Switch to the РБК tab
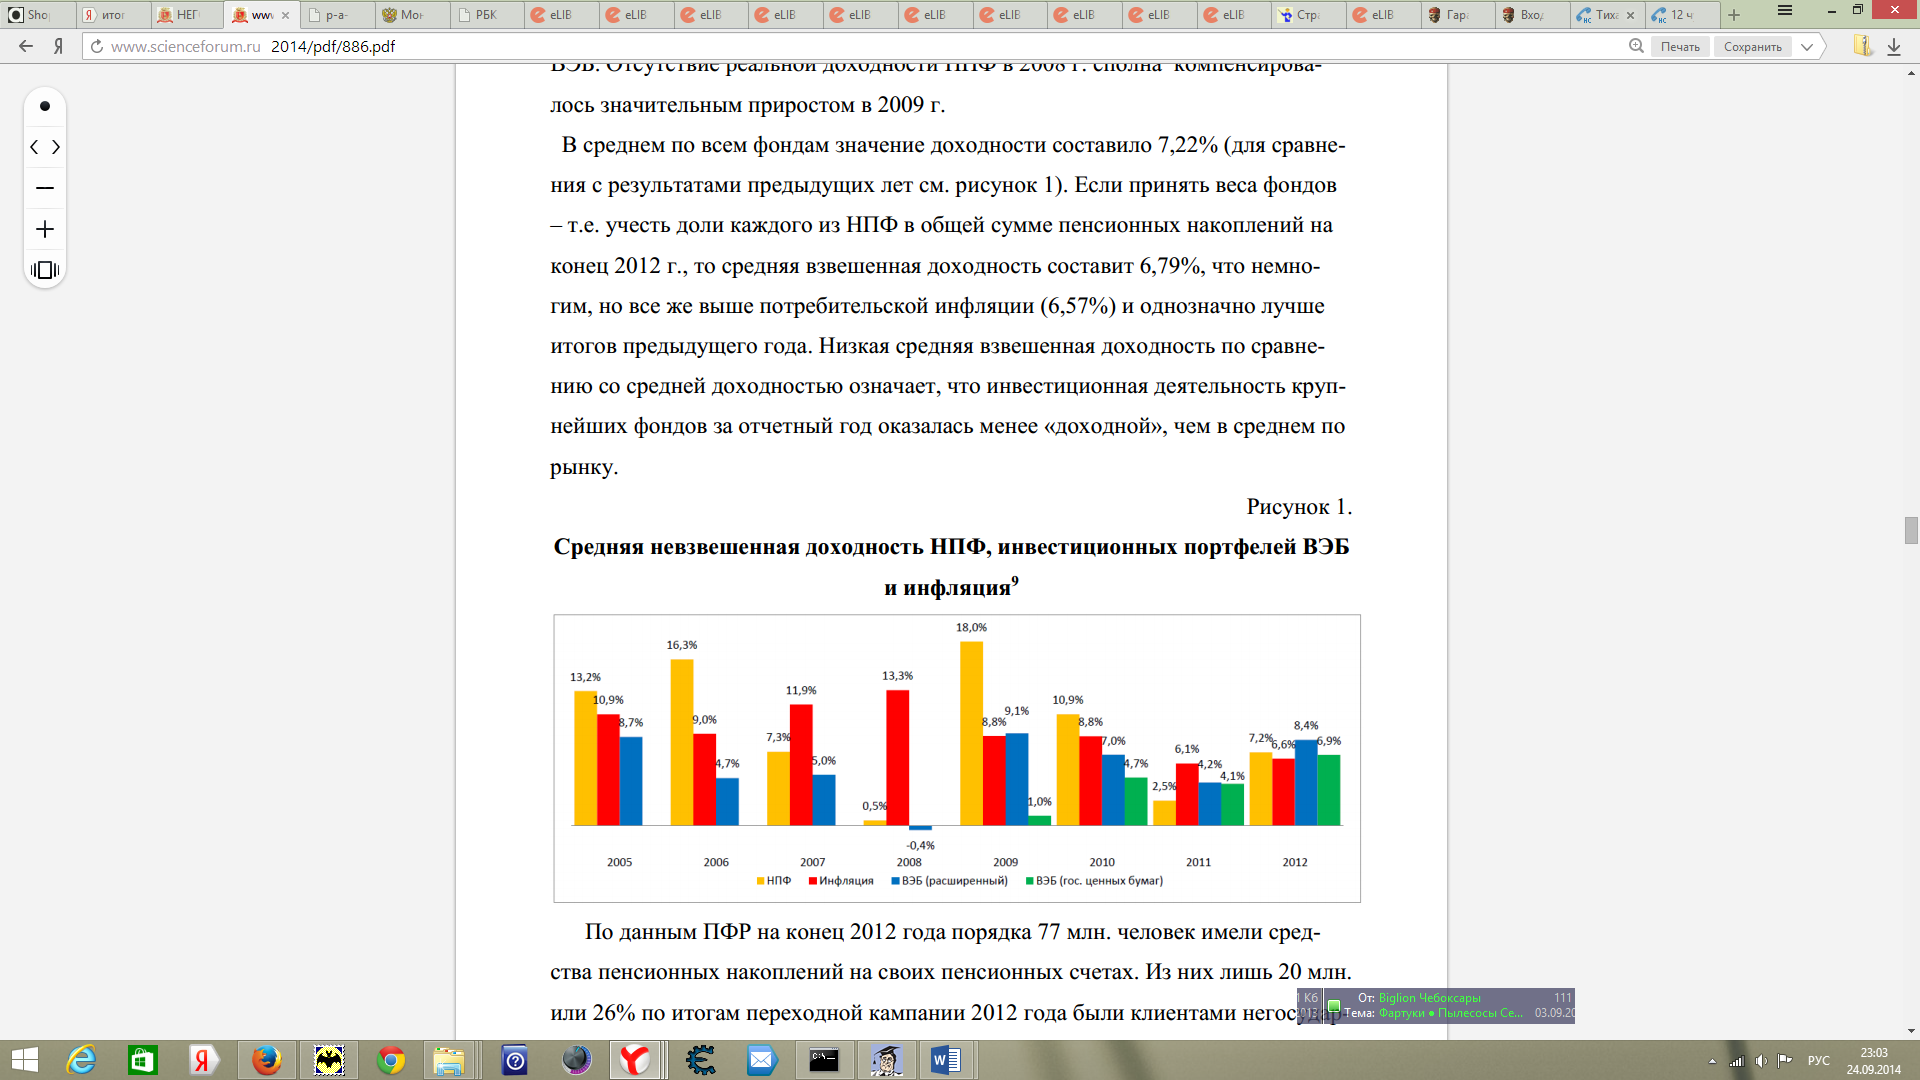This screenshot has width=1920, height=1080. tap(486, 15)
